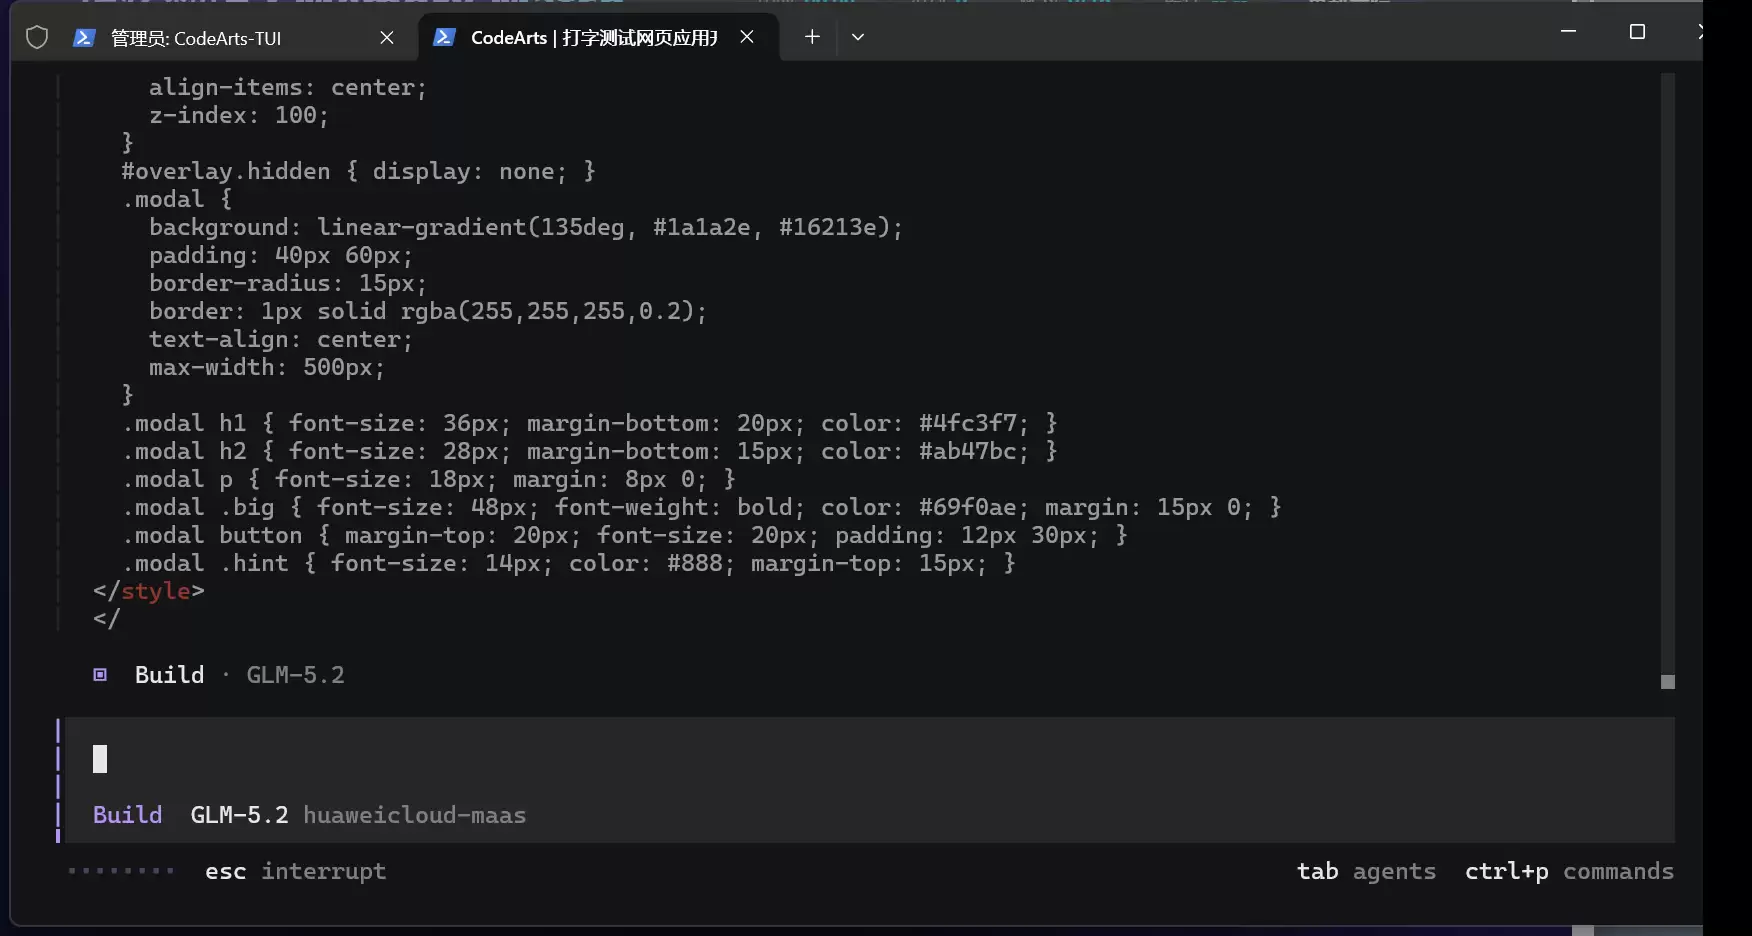Click the ctrl+p commands hint
The image size is (1752, 936).
[x=1569, y=871]
